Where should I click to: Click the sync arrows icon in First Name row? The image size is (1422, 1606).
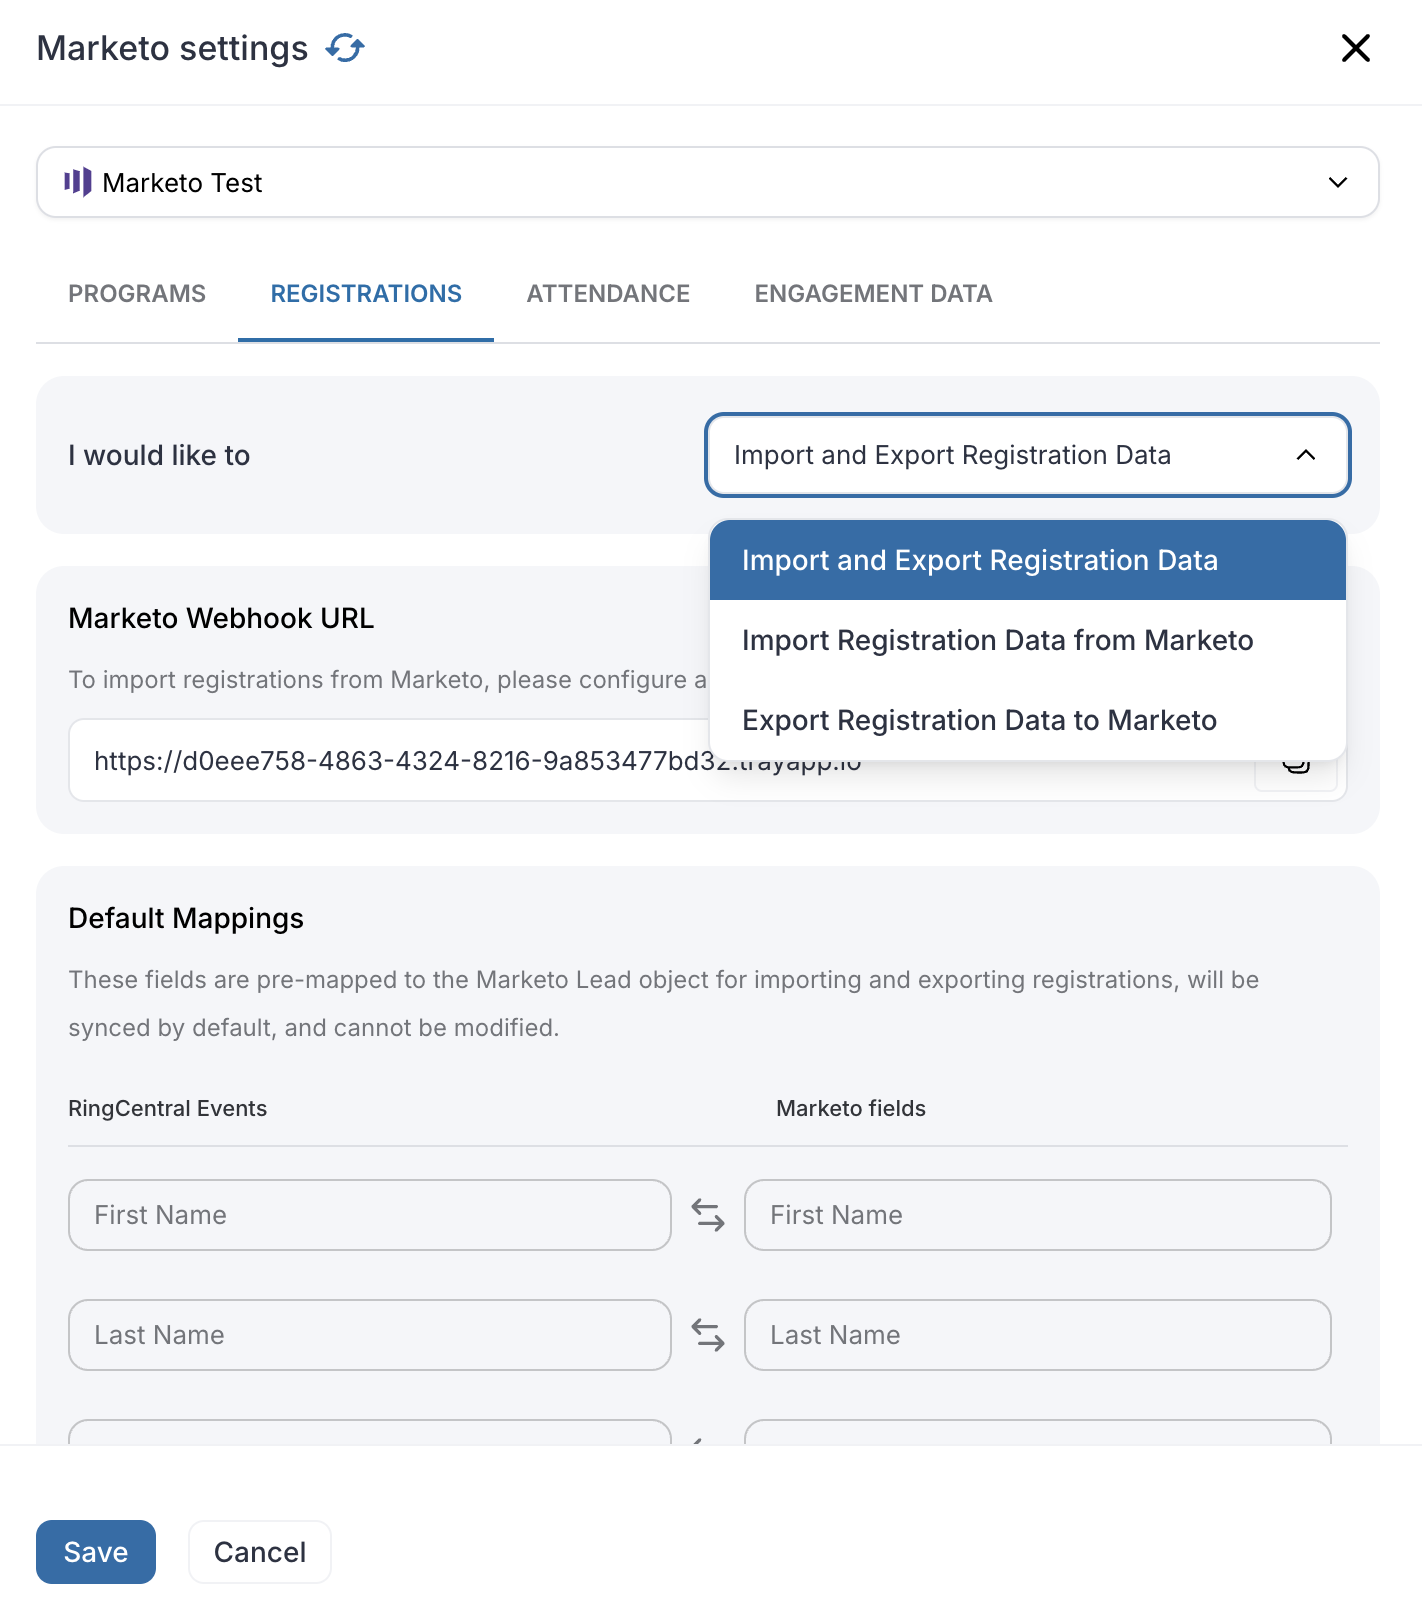coord(708,1215)
